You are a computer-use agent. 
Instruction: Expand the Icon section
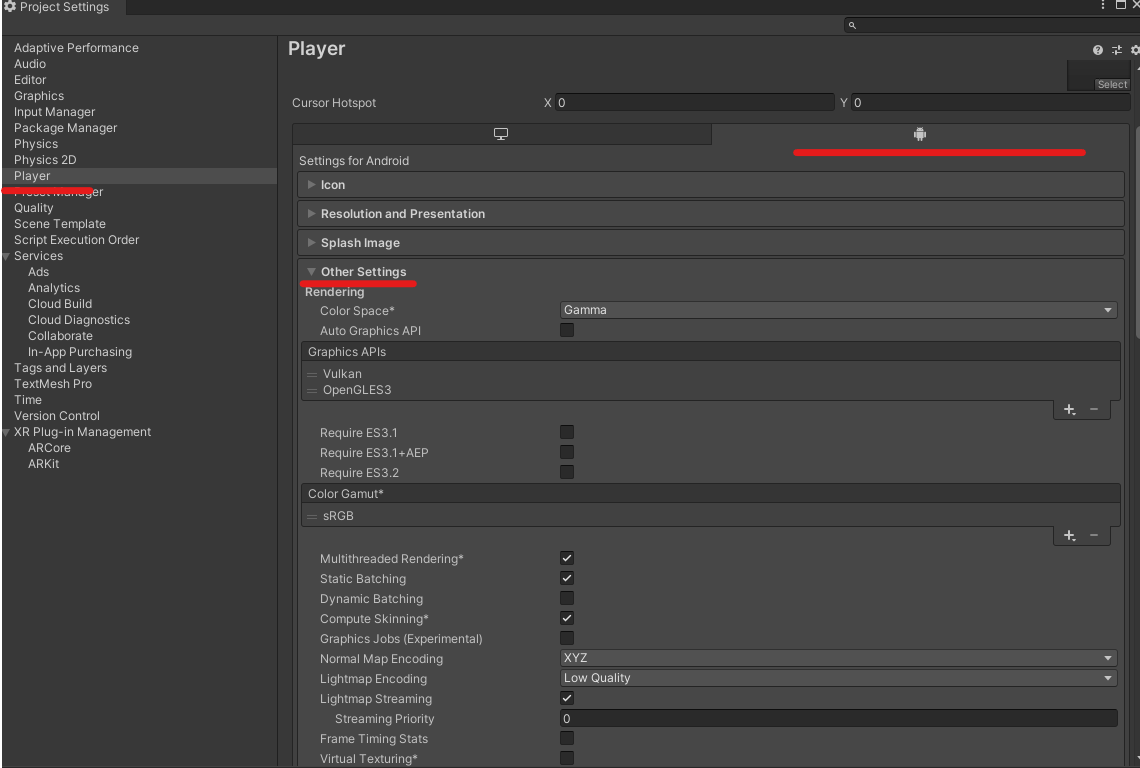[711, 185]
